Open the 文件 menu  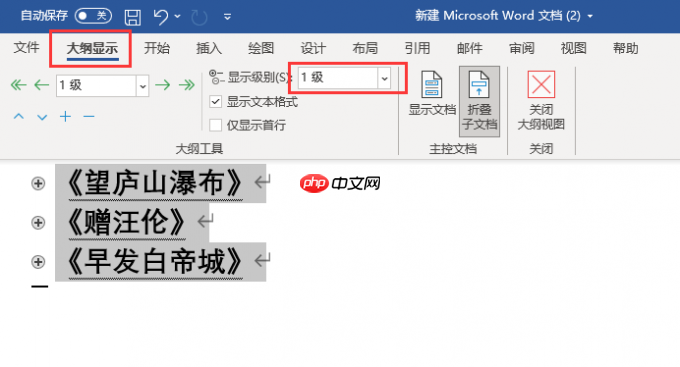26,48
